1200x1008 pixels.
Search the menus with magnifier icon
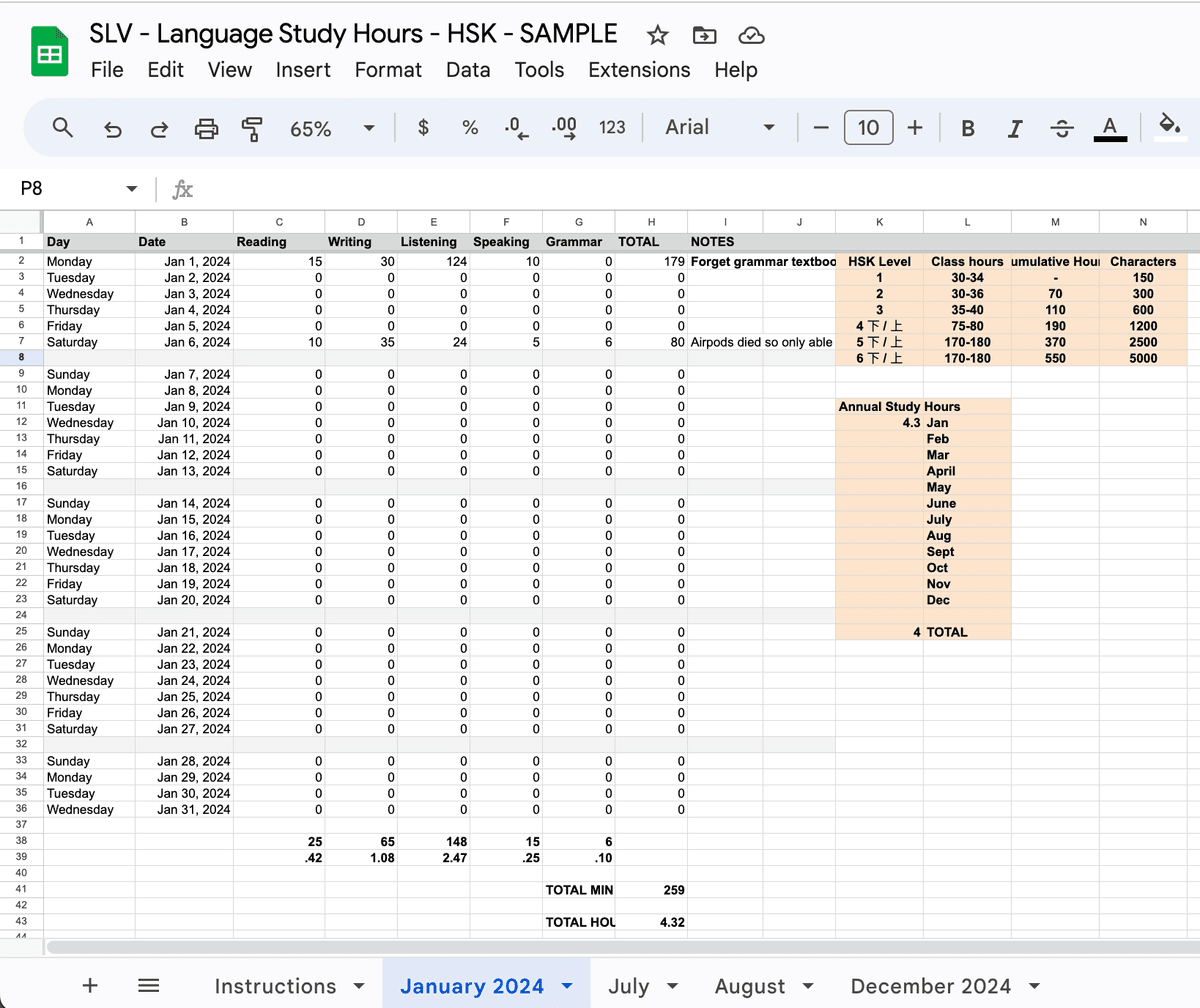63,128
